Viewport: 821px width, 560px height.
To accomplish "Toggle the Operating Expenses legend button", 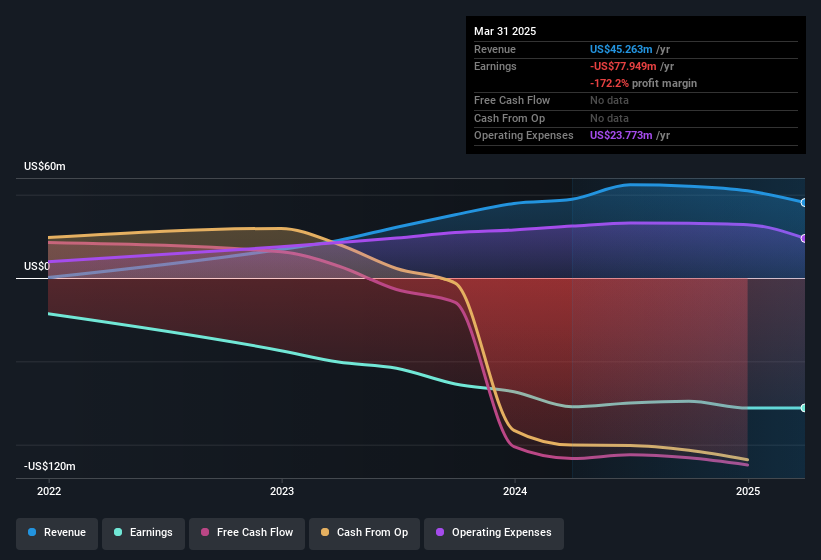I will (x=494, y=533).
